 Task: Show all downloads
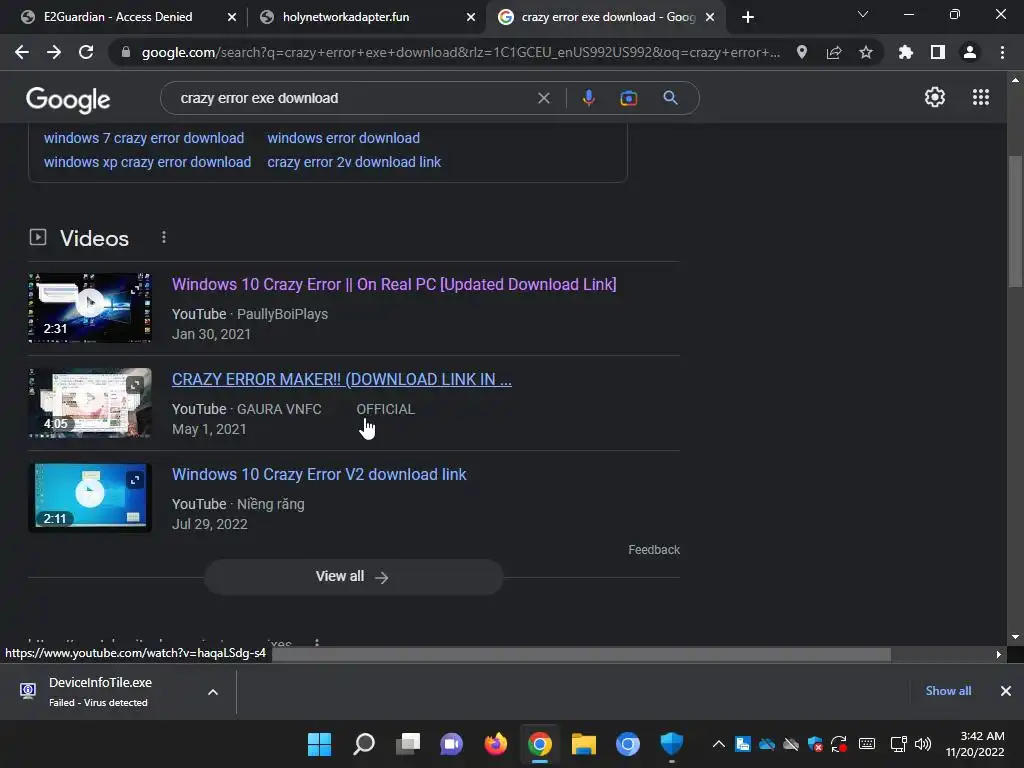948,691
